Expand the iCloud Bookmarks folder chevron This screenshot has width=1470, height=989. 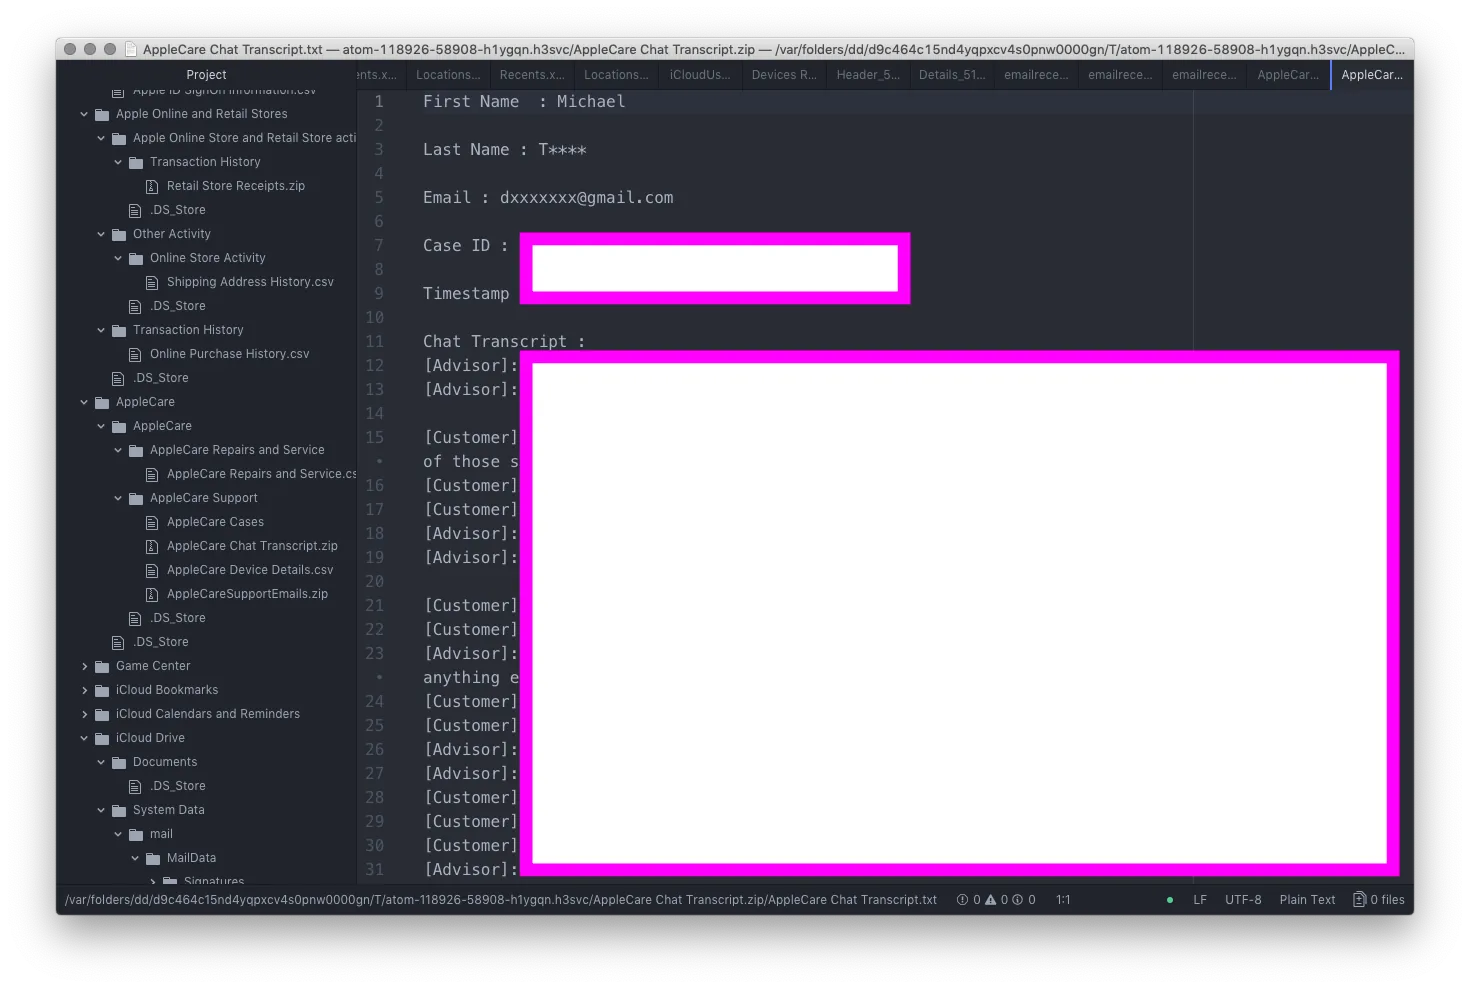(84, 690)
